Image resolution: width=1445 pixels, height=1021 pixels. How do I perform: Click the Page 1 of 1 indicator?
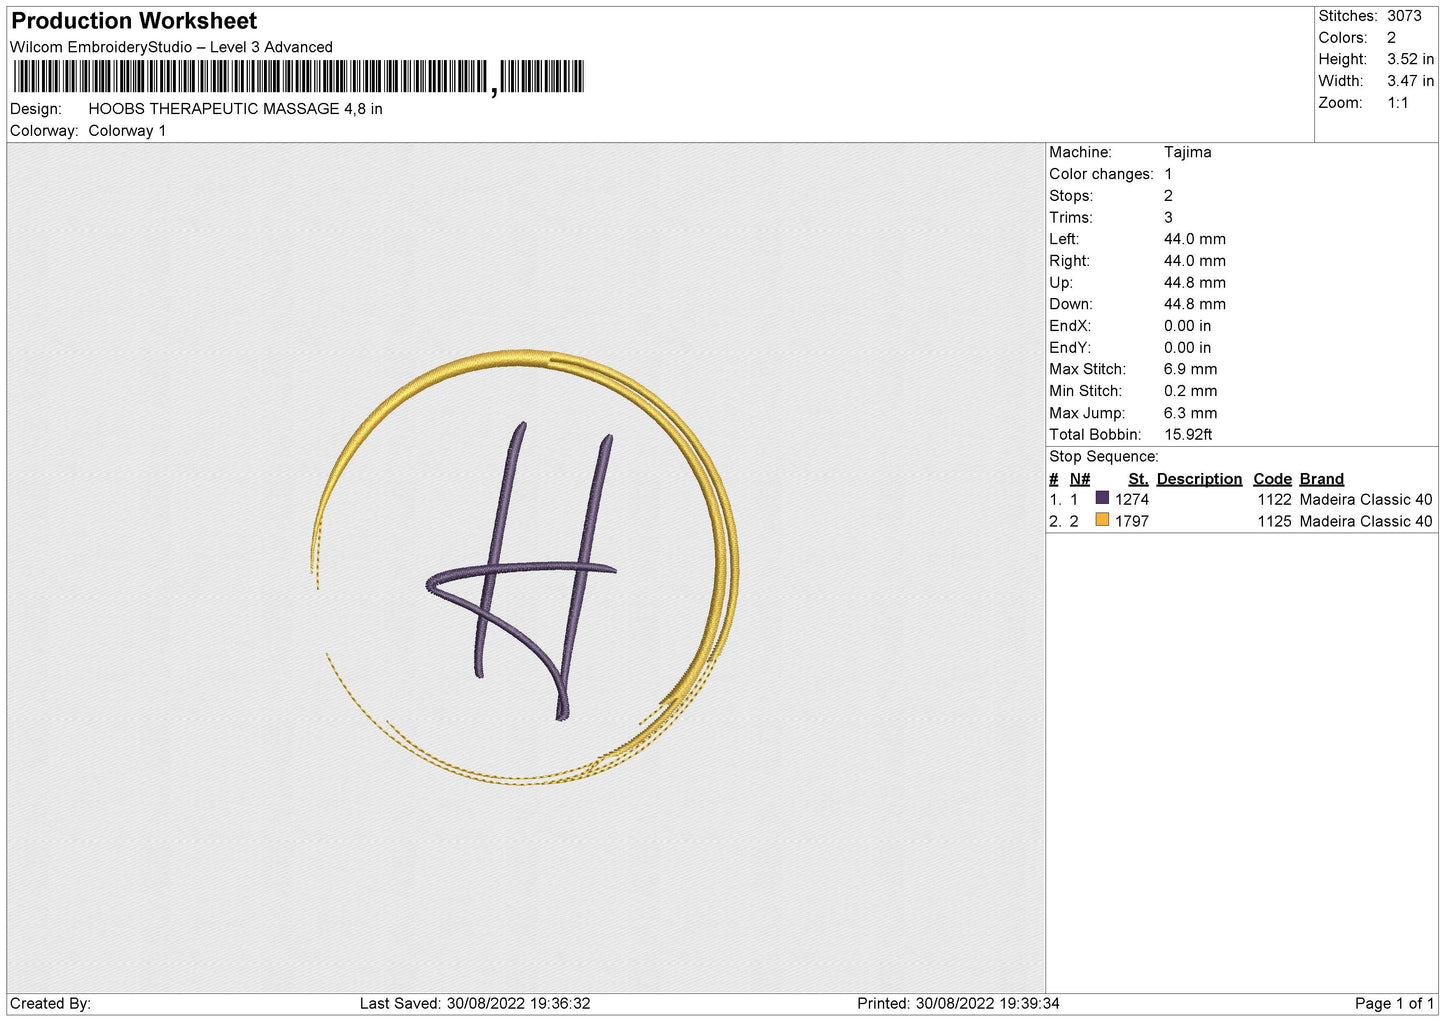point(1394,1004)
